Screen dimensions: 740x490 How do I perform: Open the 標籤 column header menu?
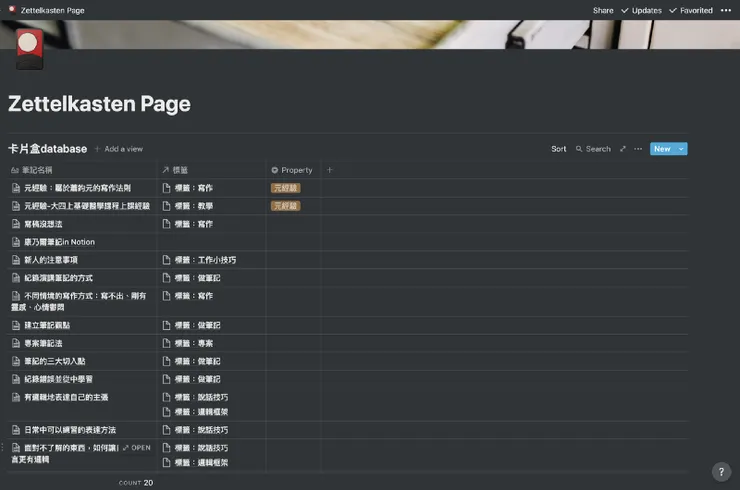pos(175,170)
